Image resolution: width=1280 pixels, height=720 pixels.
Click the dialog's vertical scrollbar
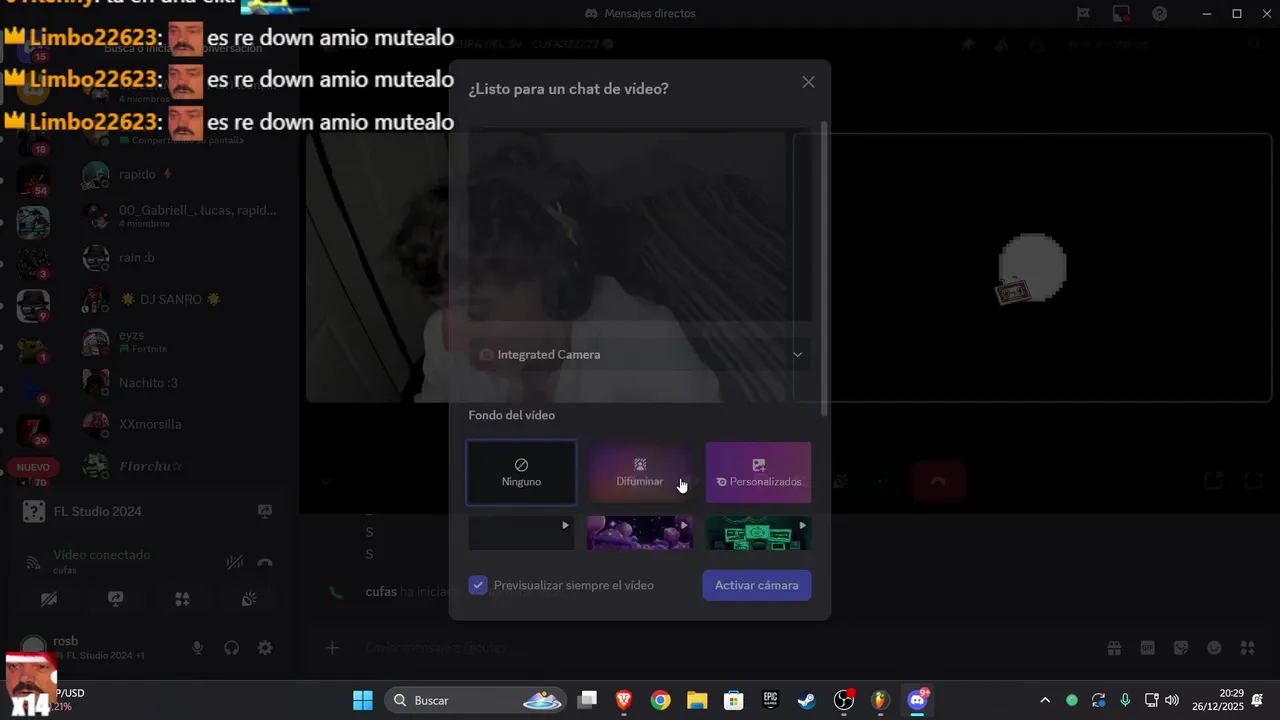pos(824,270)
